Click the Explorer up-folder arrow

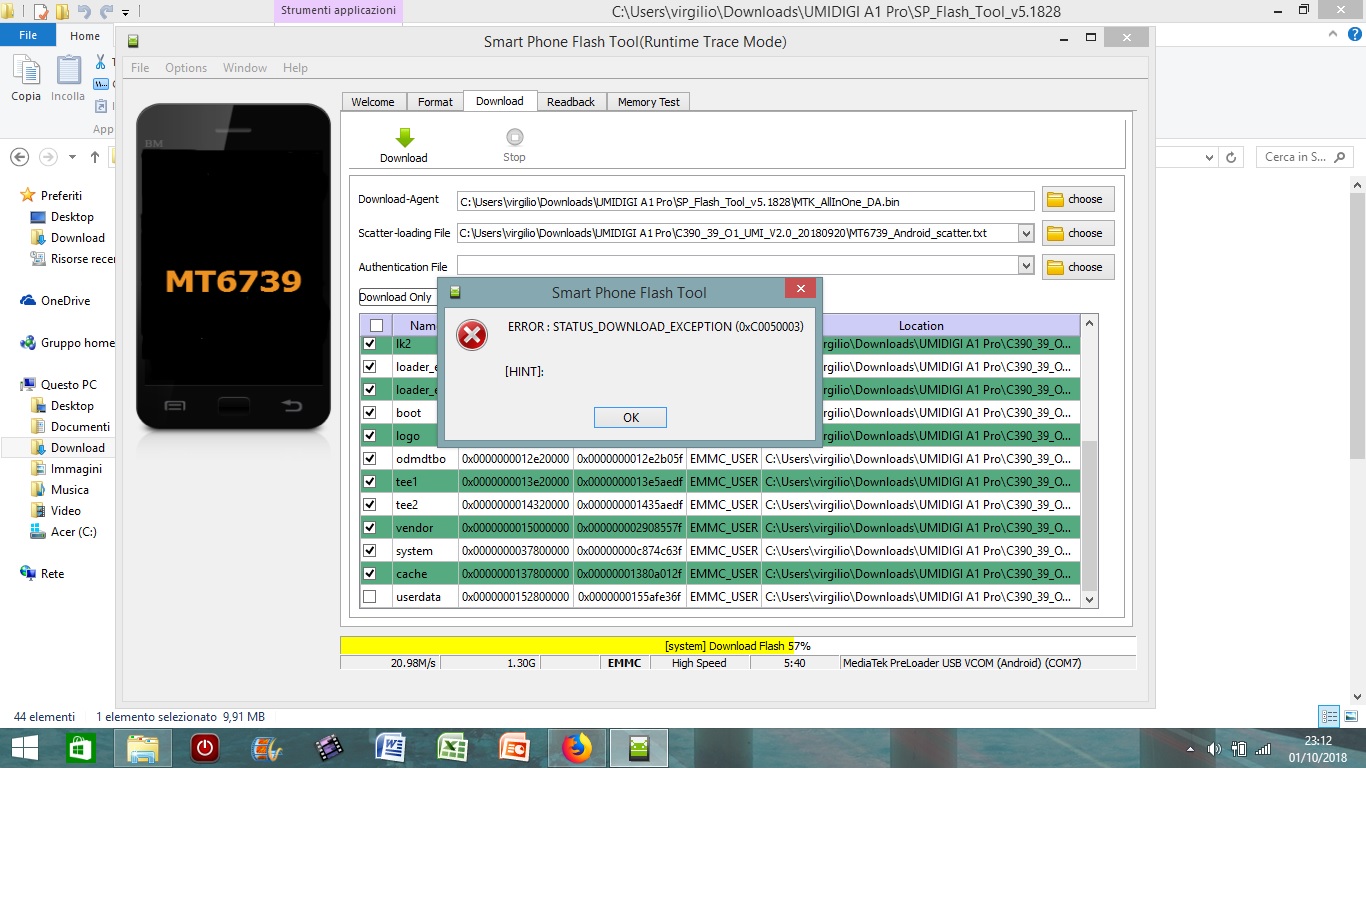95,157
